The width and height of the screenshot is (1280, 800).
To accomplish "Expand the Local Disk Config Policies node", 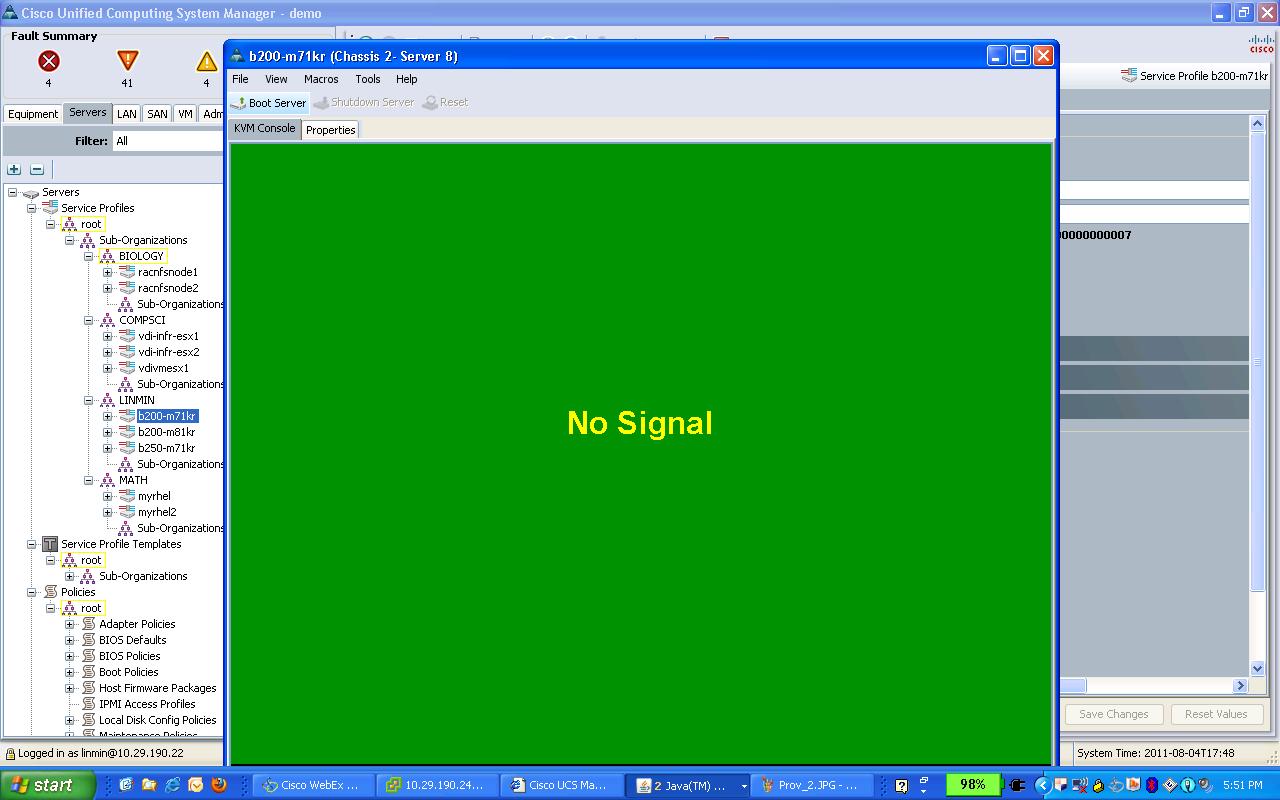I will click(69, 720).
